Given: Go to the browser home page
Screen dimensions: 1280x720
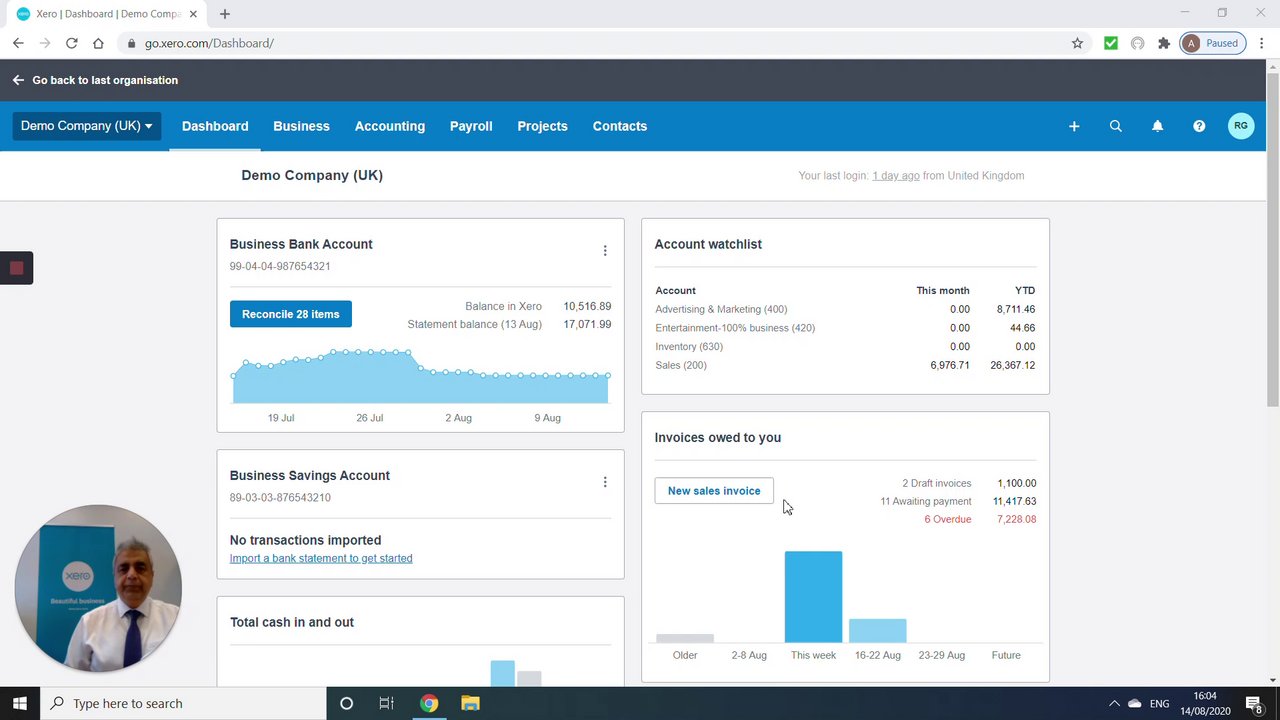Looking at the screenshot, I should point(98,43).
